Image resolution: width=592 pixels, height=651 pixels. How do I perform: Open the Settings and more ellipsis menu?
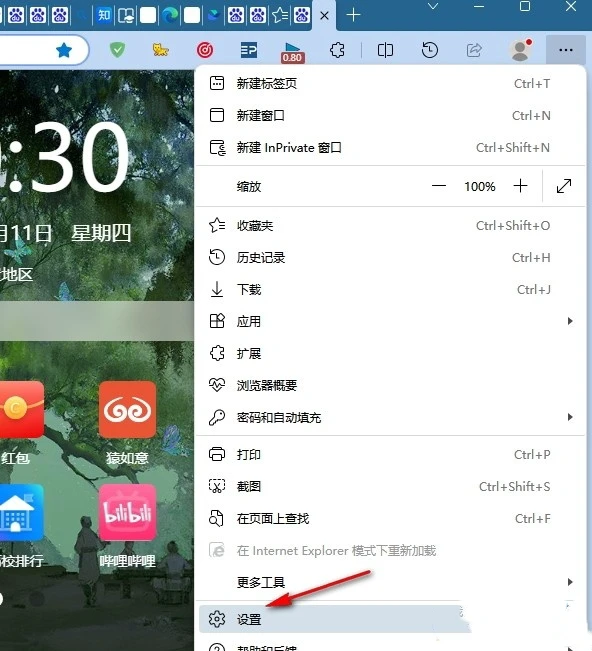point(566,50)
